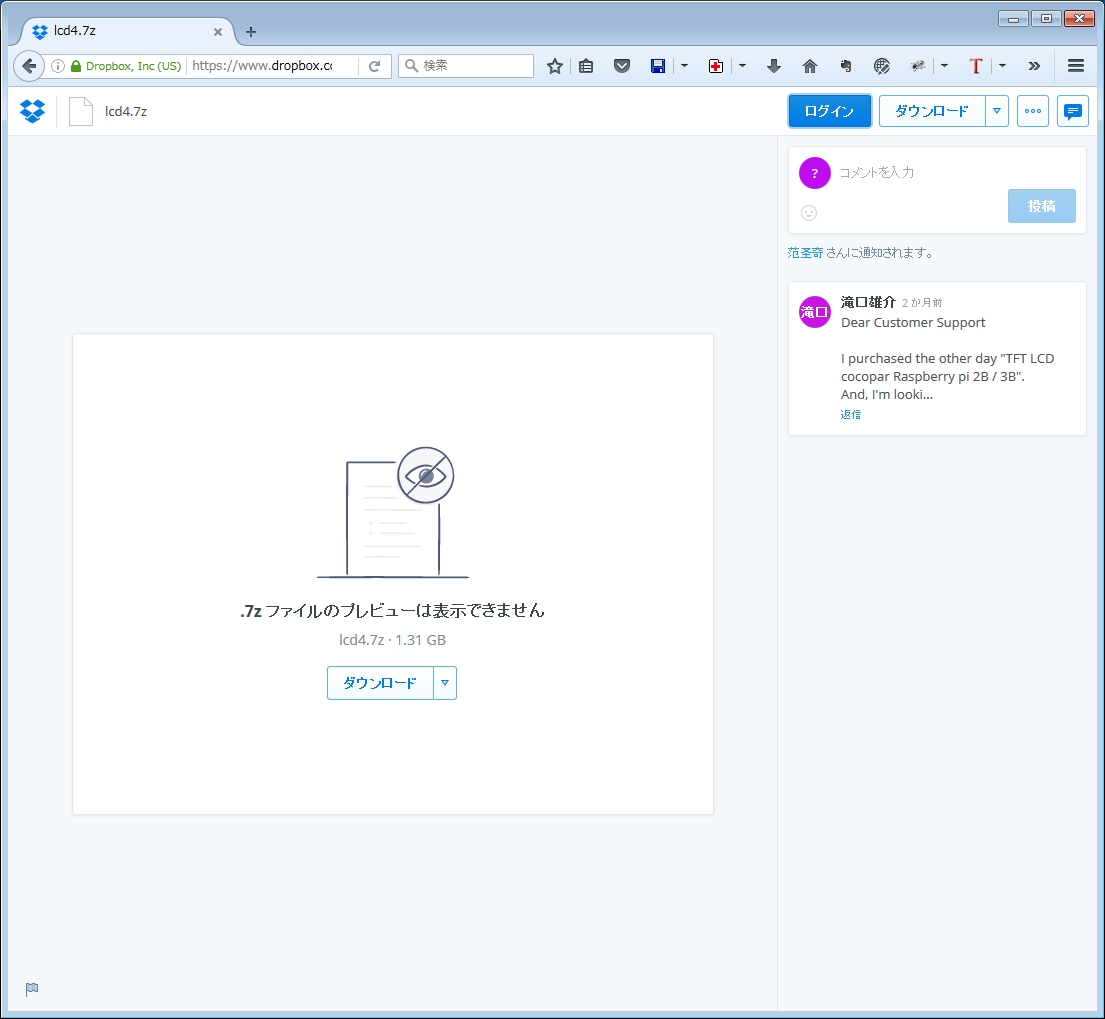
Task: Click the Dropbox logo in the header
Action: pos(33,111)
